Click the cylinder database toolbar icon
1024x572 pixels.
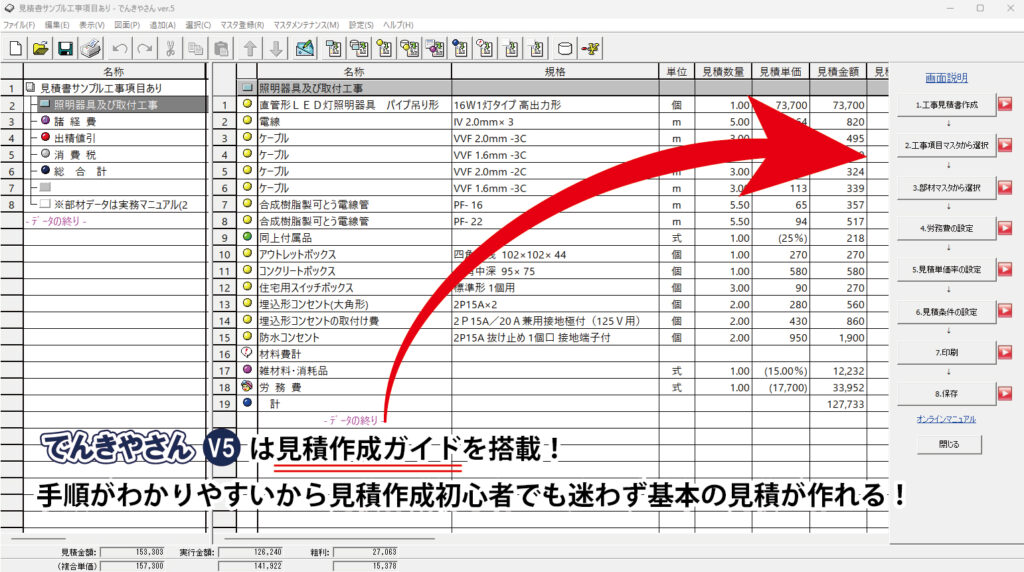(x=566, y=48)
